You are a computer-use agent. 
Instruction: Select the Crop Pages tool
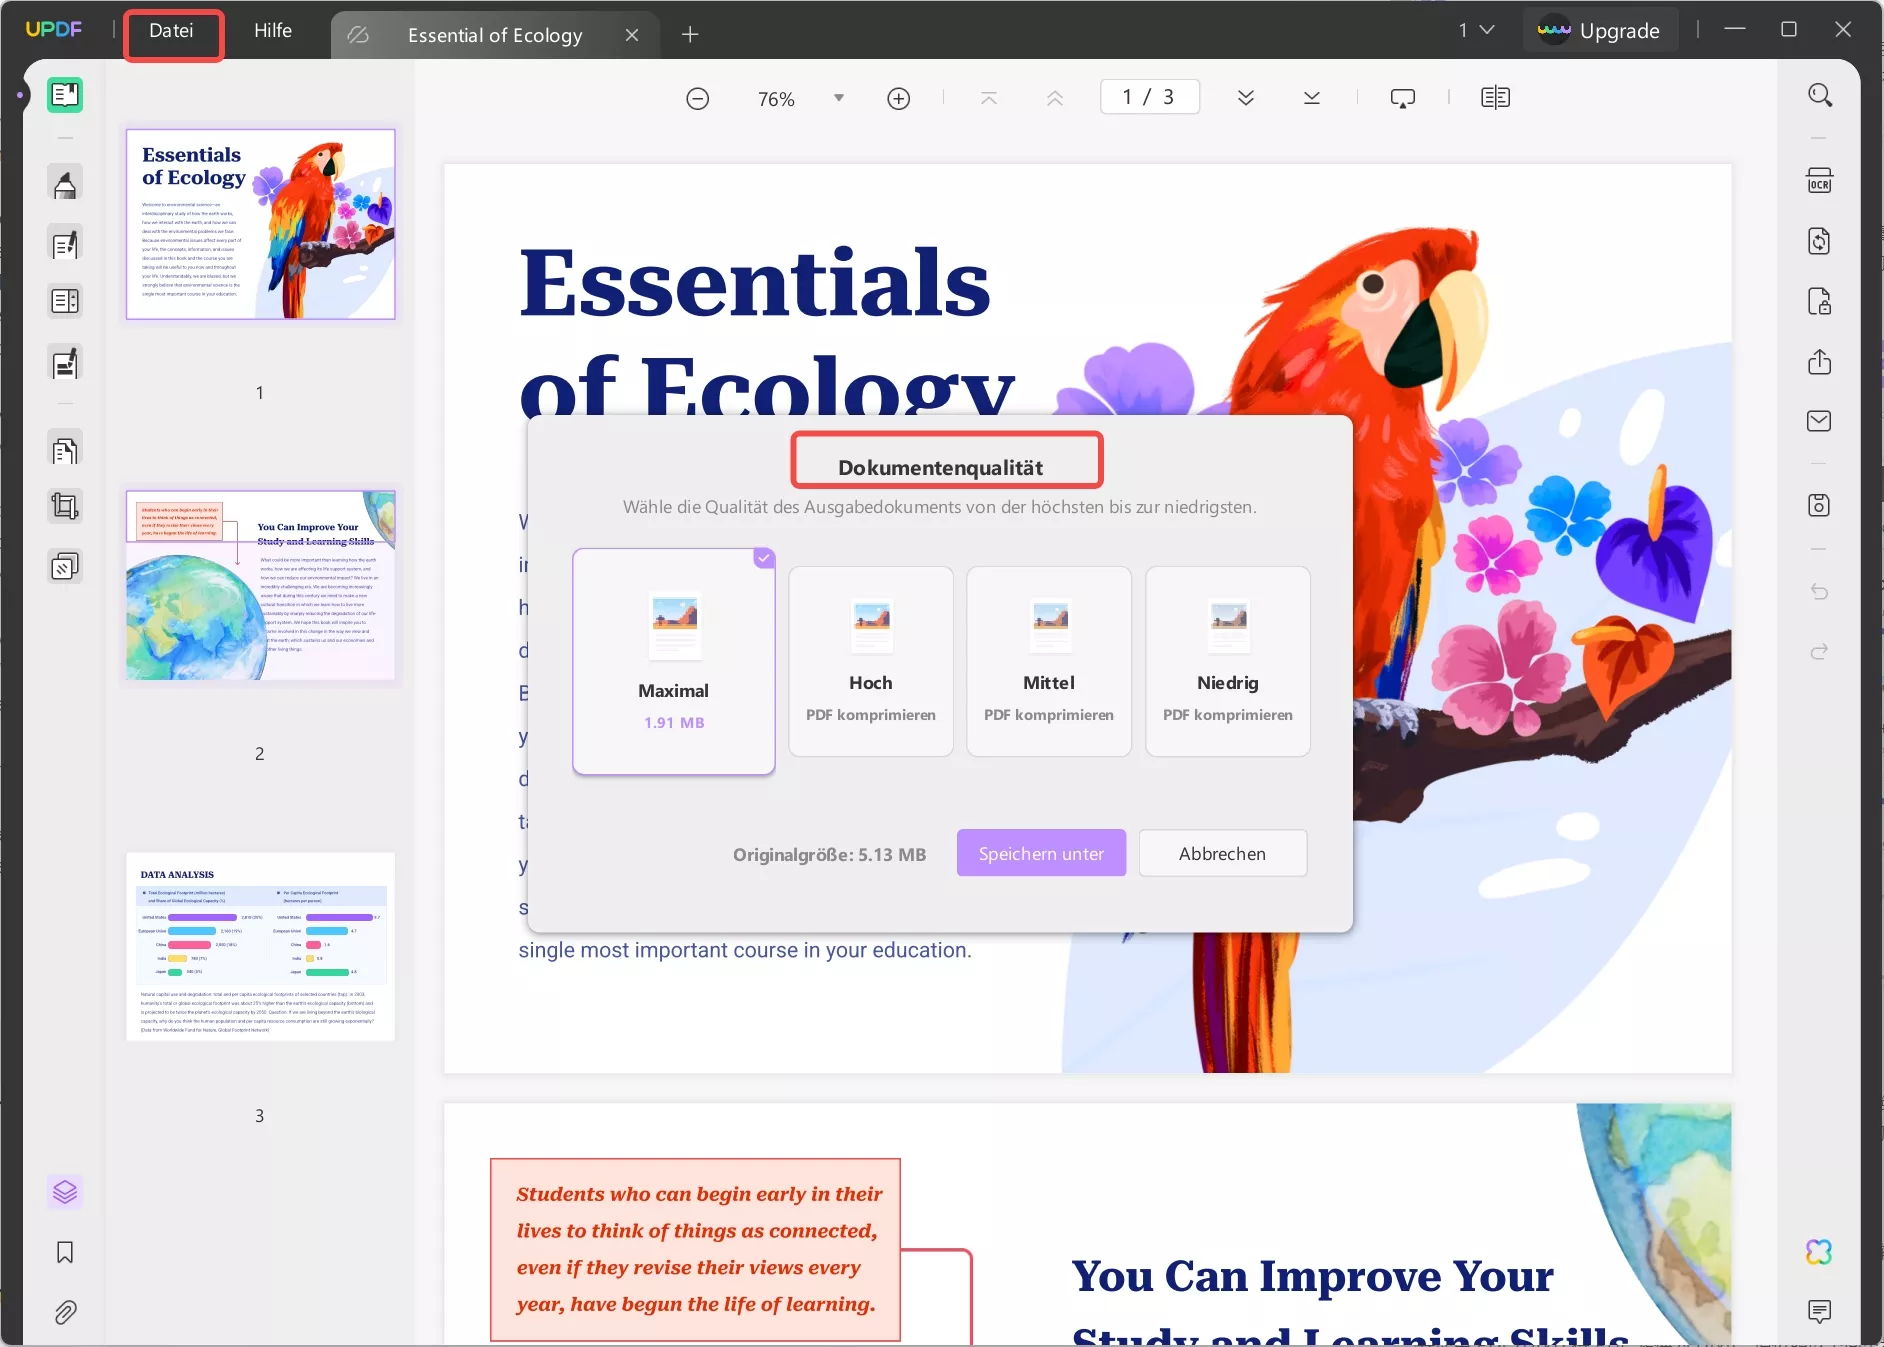[65, 507]
